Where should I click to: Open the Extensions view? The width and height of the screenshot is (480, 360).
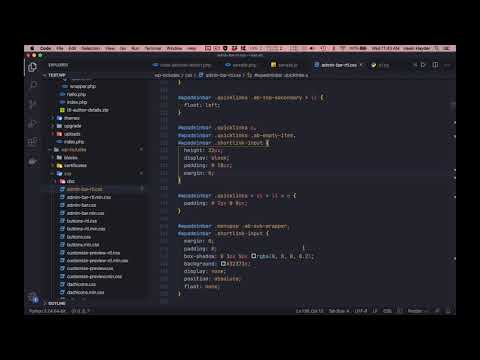tap(32, 142)
